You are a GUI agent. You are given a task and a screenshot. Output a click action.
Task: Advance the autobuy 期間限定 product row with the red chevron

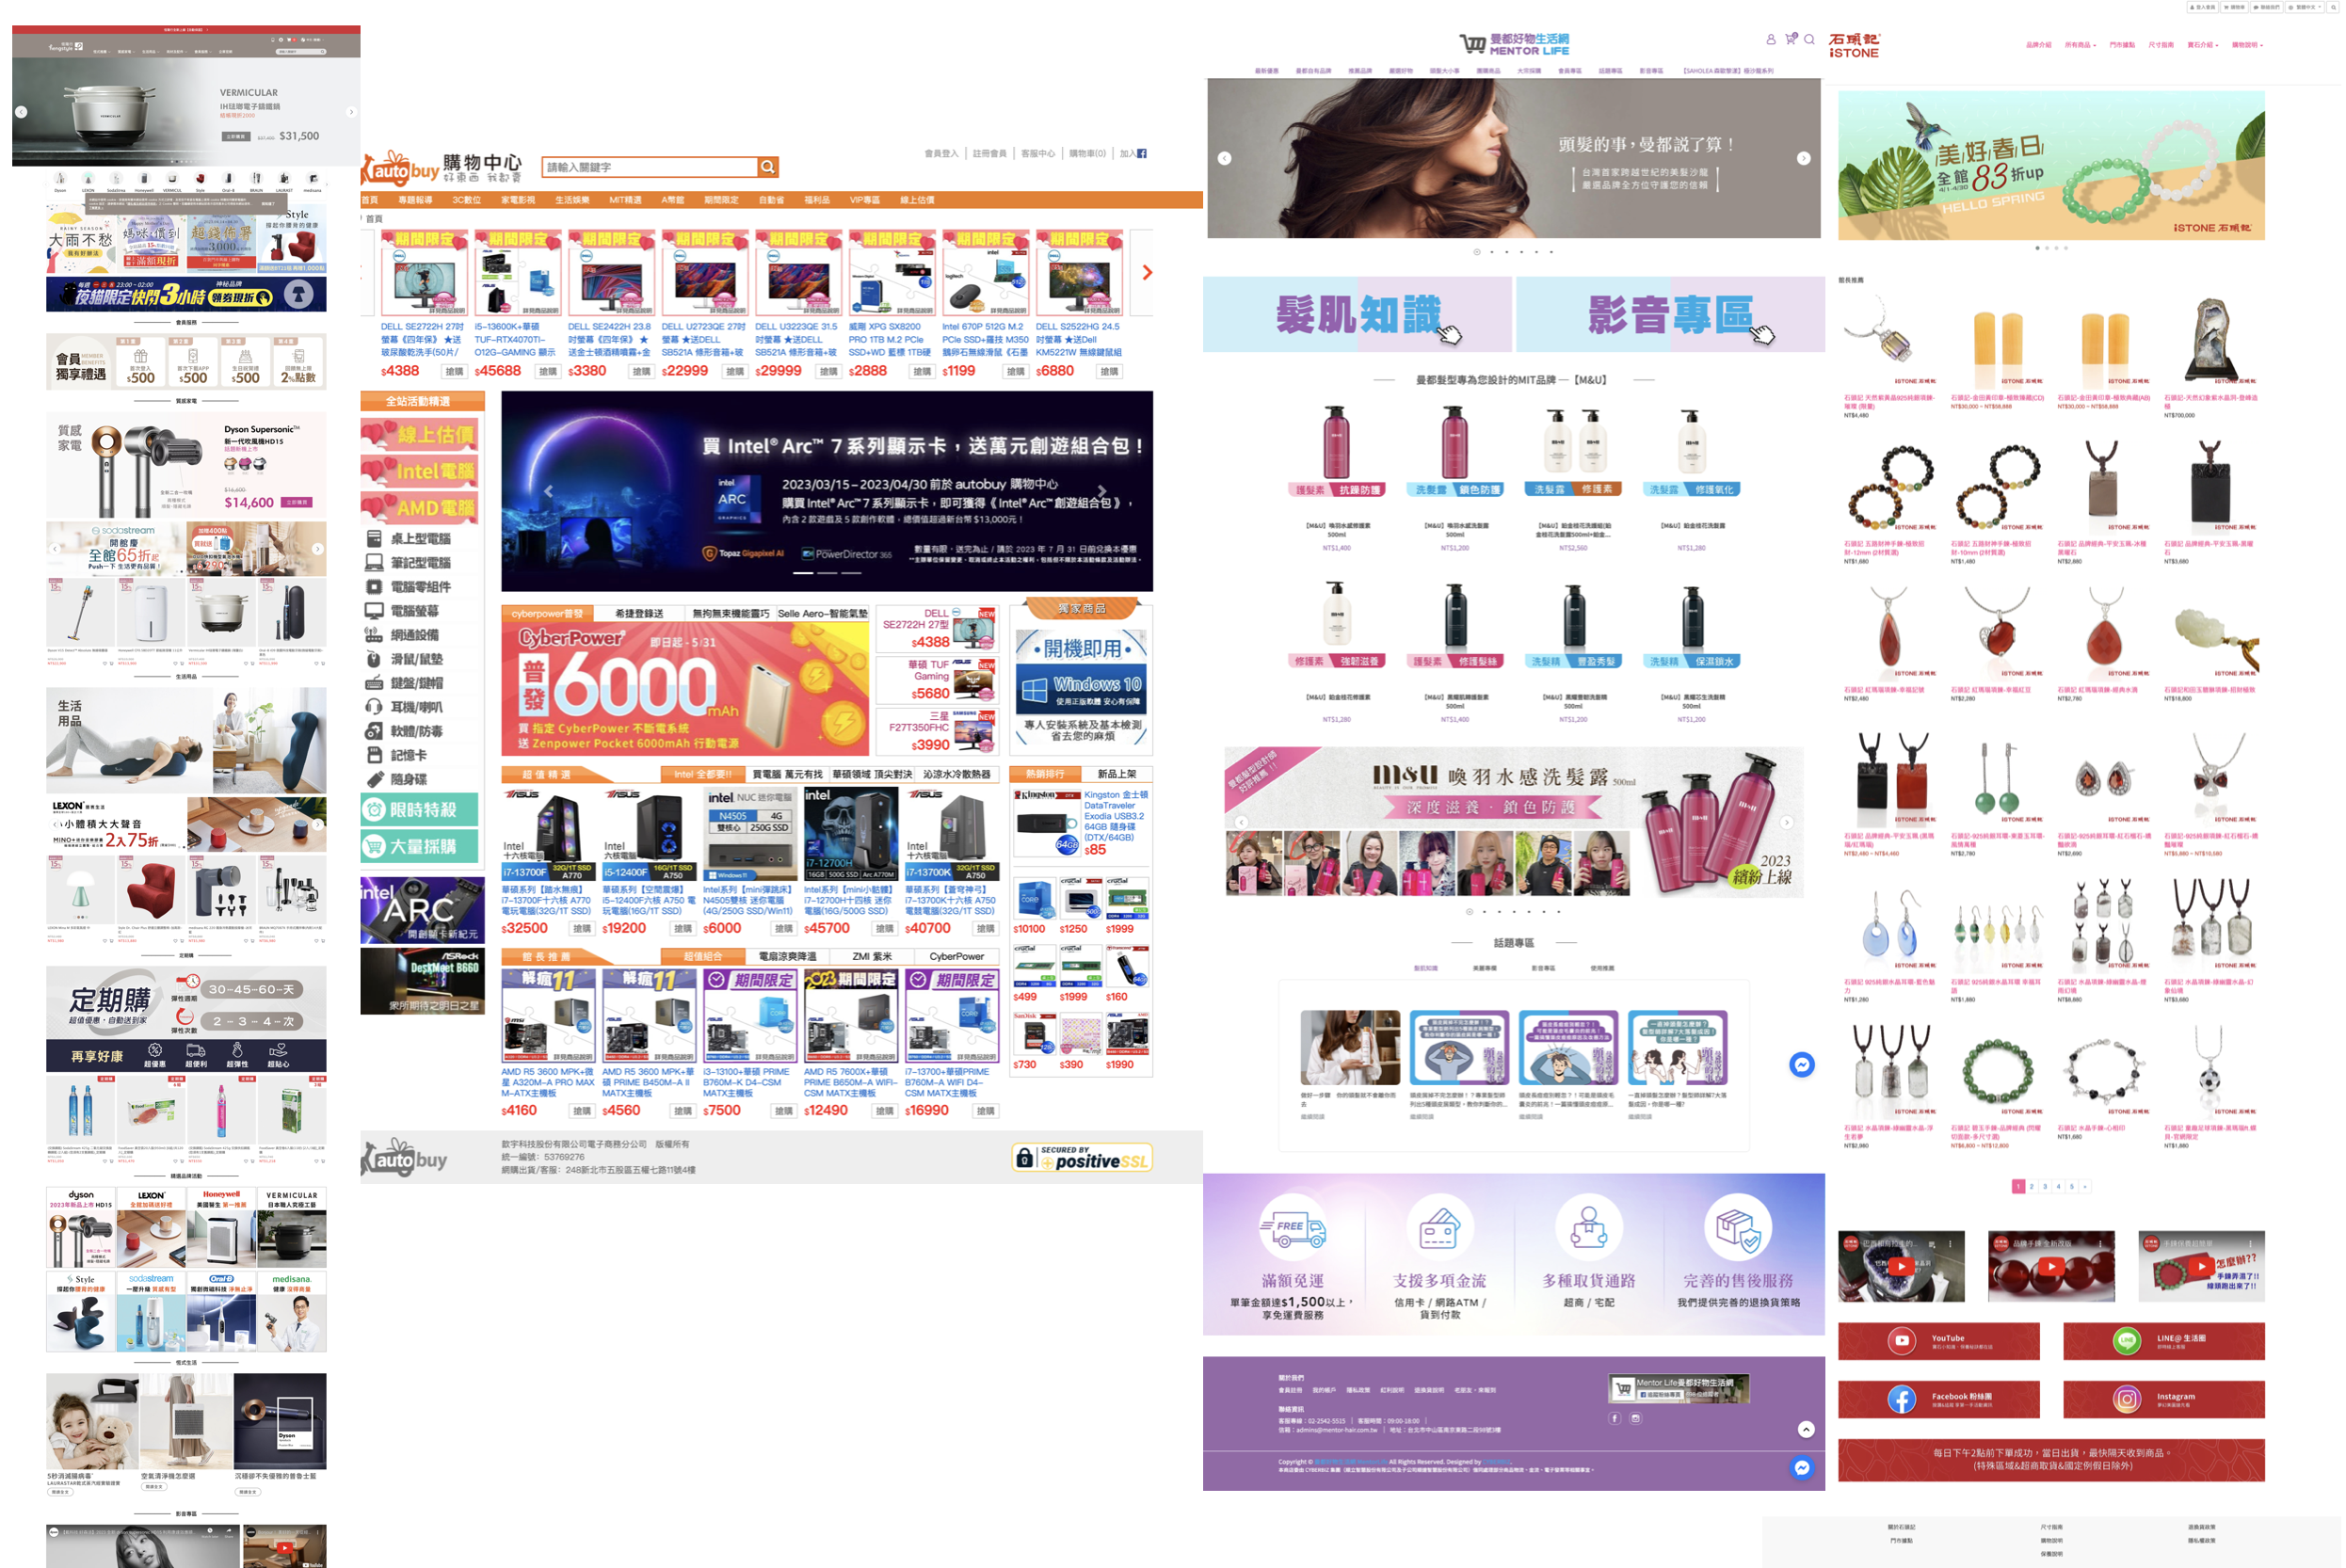[x=1149, y=273]
